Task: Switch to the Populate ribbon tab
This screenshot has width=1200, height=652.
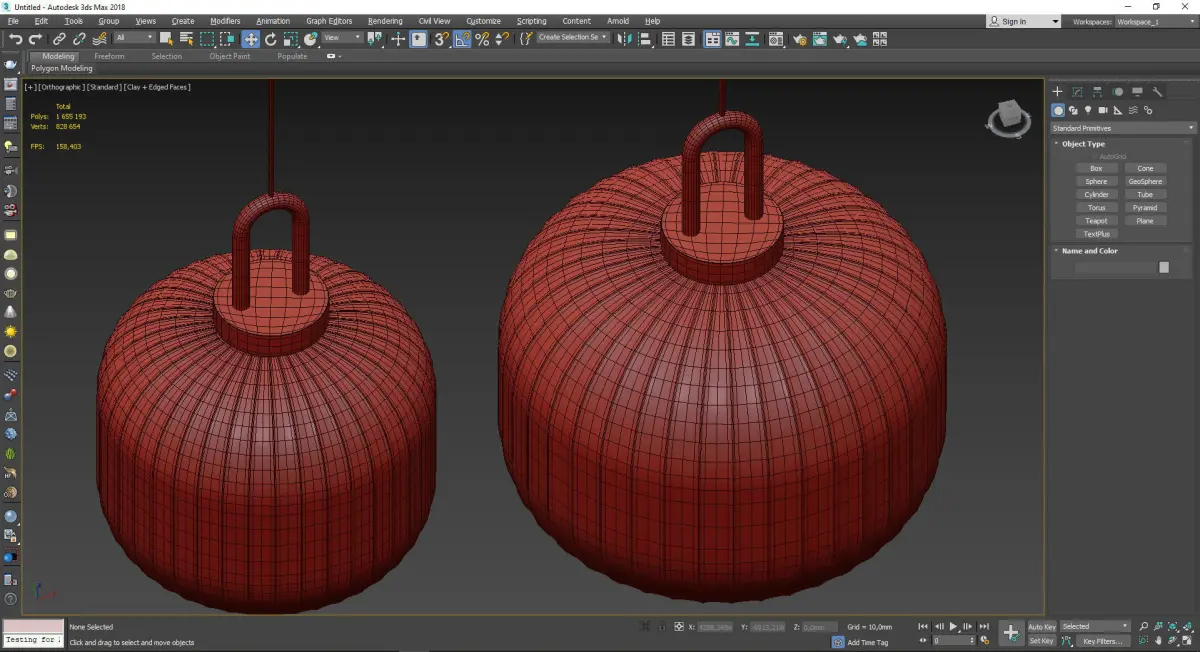Action: 292,56
